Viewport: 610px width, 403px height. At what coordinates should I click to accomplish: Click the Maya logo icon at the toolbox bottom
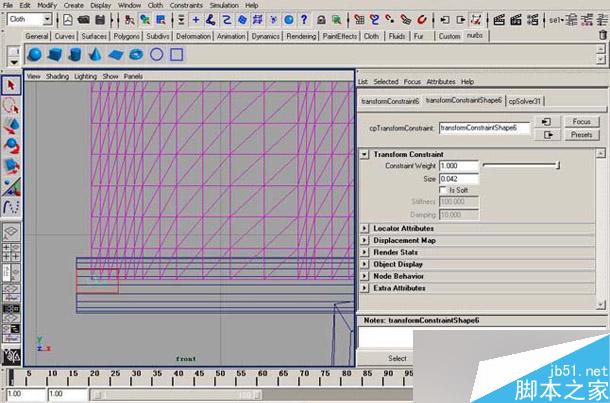click(x=11, y=356)
